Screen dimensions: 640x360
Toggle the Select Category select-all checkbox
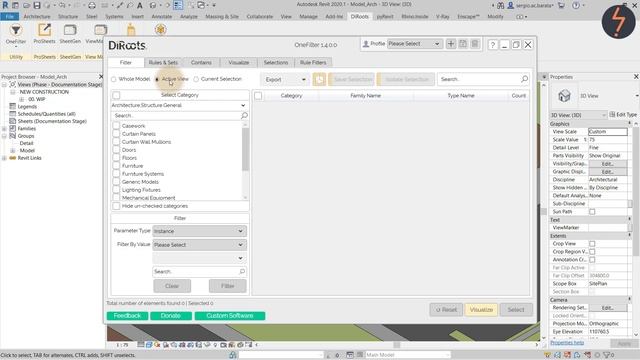(x=116, y=95)
